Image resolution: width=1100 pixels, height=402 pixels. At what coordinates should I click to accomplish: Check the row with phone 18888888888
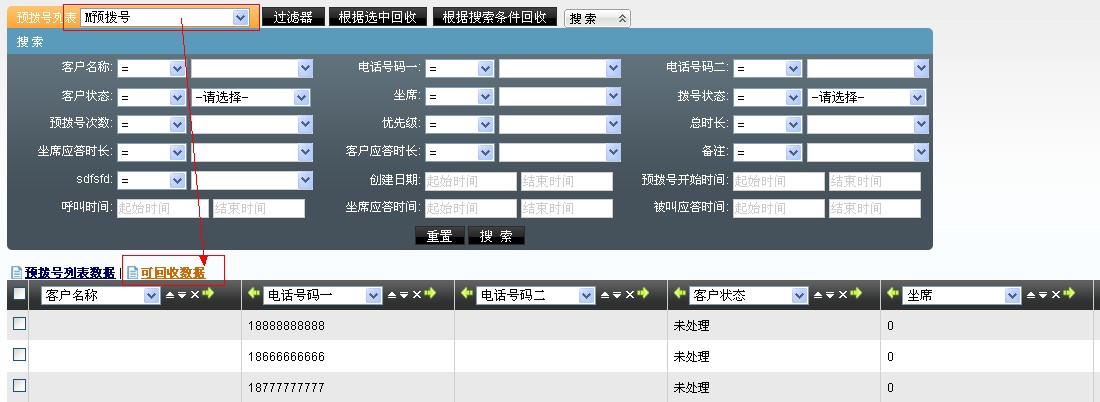coord(19,324)
